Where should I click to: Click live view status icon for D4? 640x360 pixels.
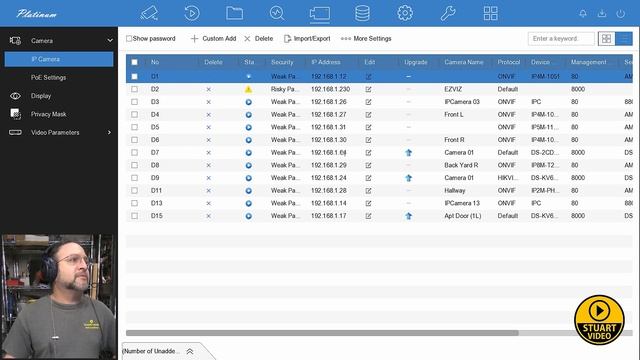248,115
